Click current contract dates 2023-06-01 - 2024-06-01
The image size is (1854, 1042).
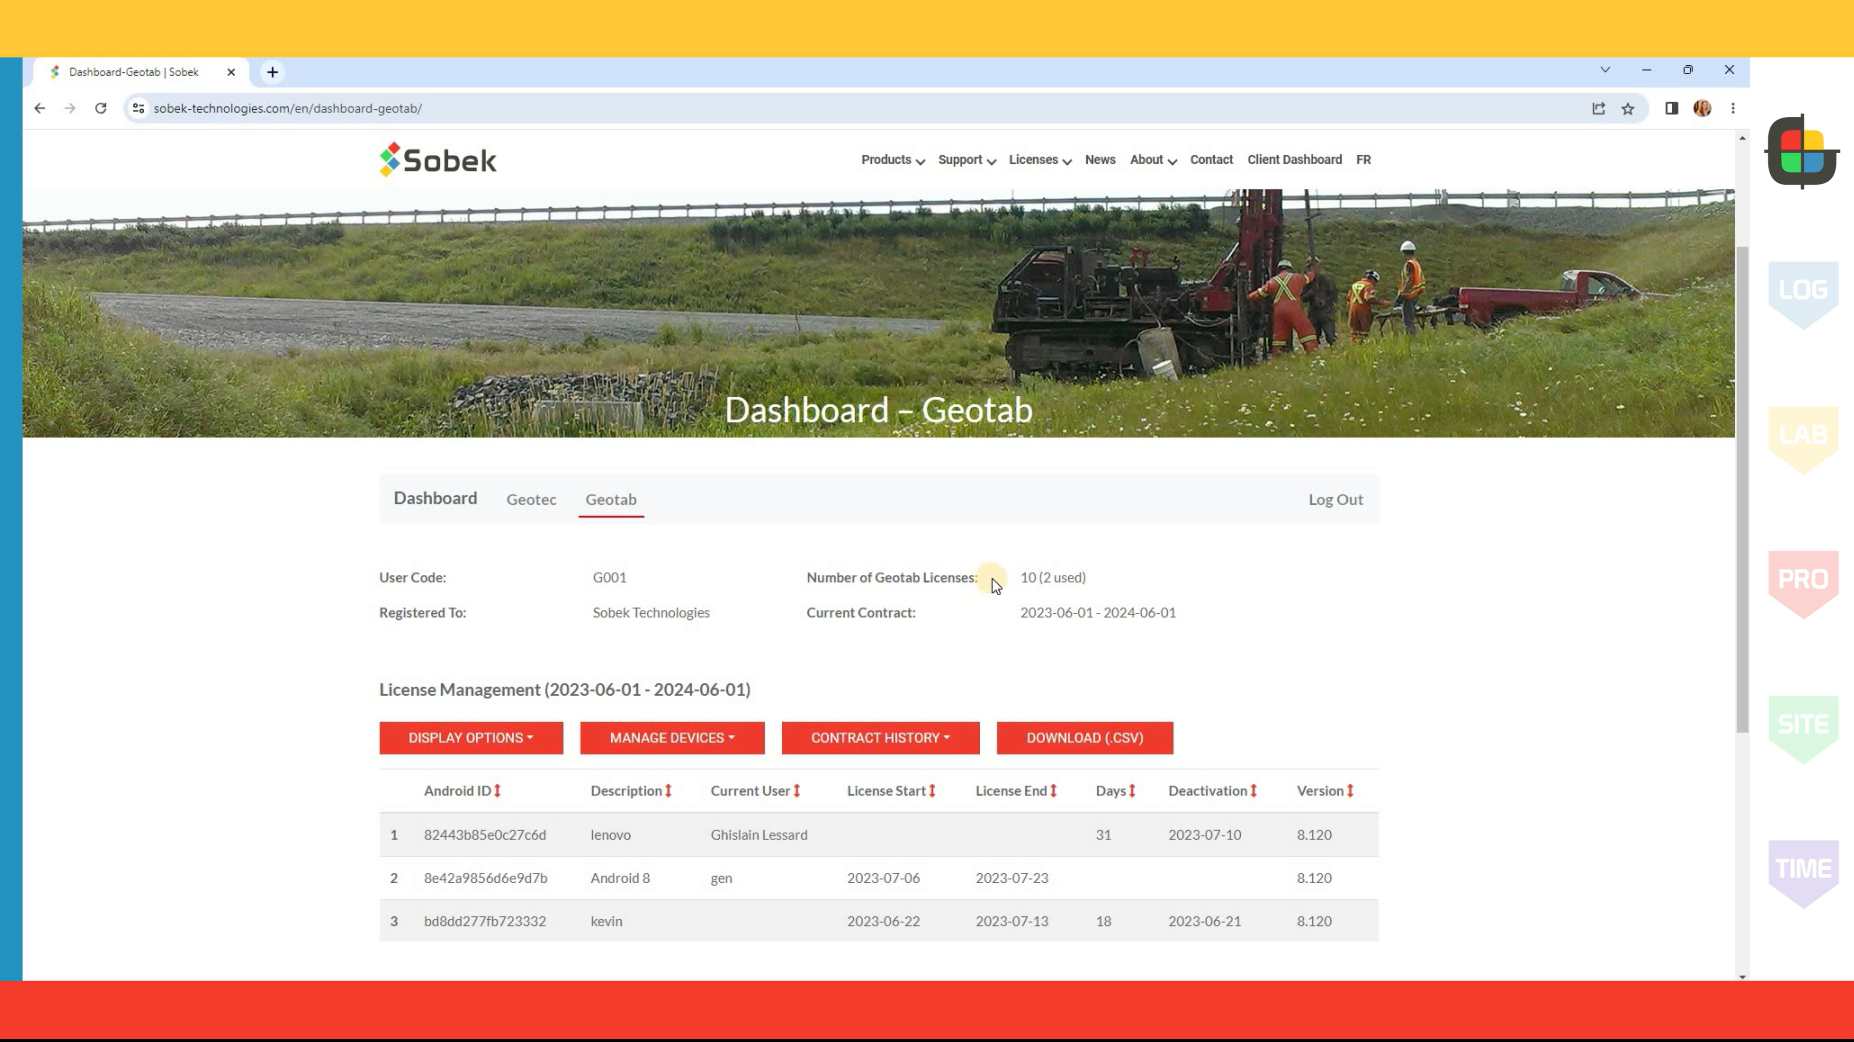click(x=1098, y=613)
